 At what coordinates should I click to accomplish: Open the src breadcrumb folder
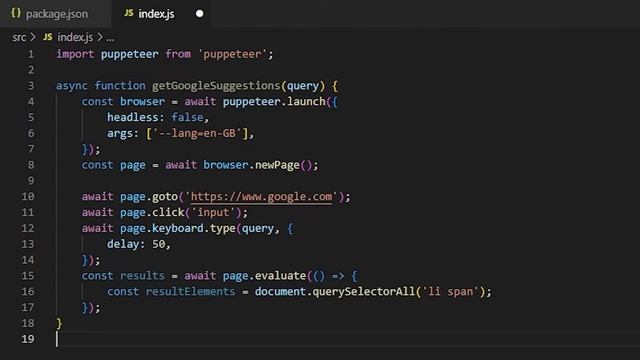[19, 38]
